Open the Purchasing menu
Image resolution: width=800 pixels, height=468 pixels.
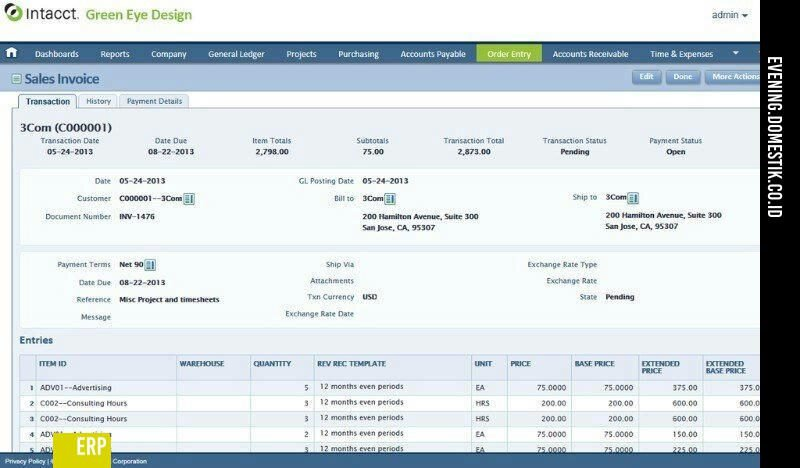[x=358, y=54]
